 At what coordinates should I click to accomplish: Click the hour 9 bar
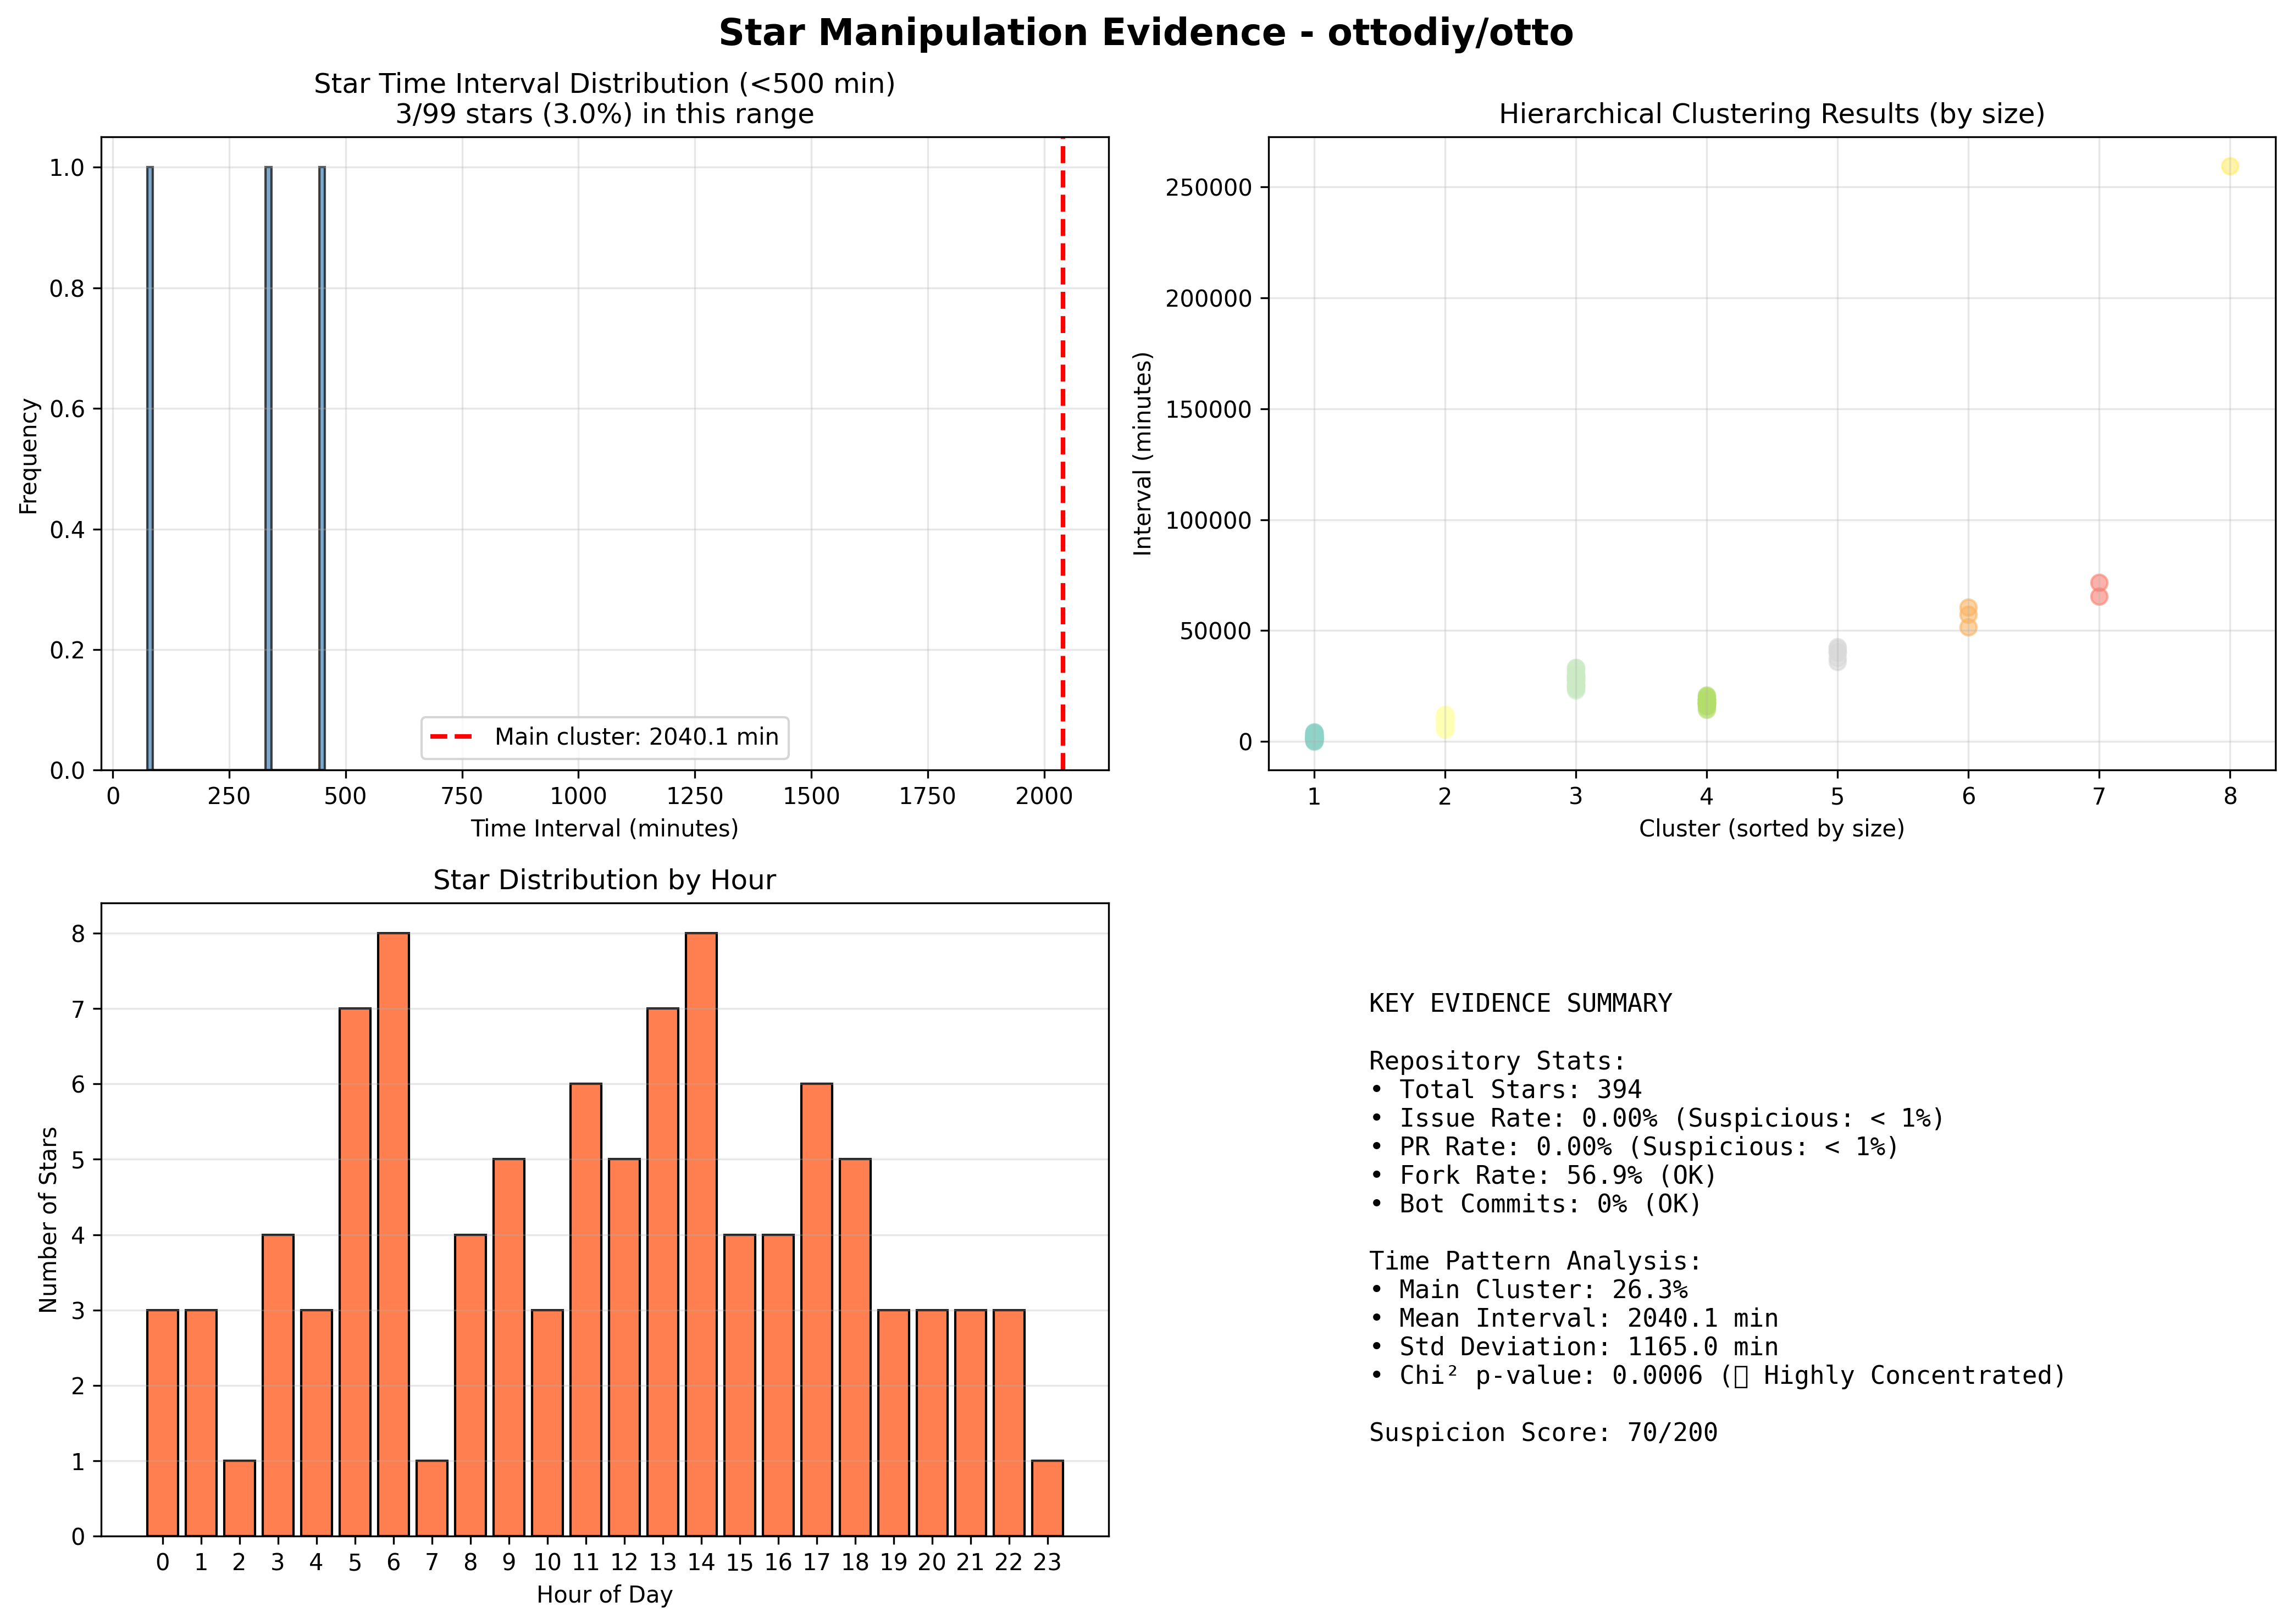[x=509, y=1347]
